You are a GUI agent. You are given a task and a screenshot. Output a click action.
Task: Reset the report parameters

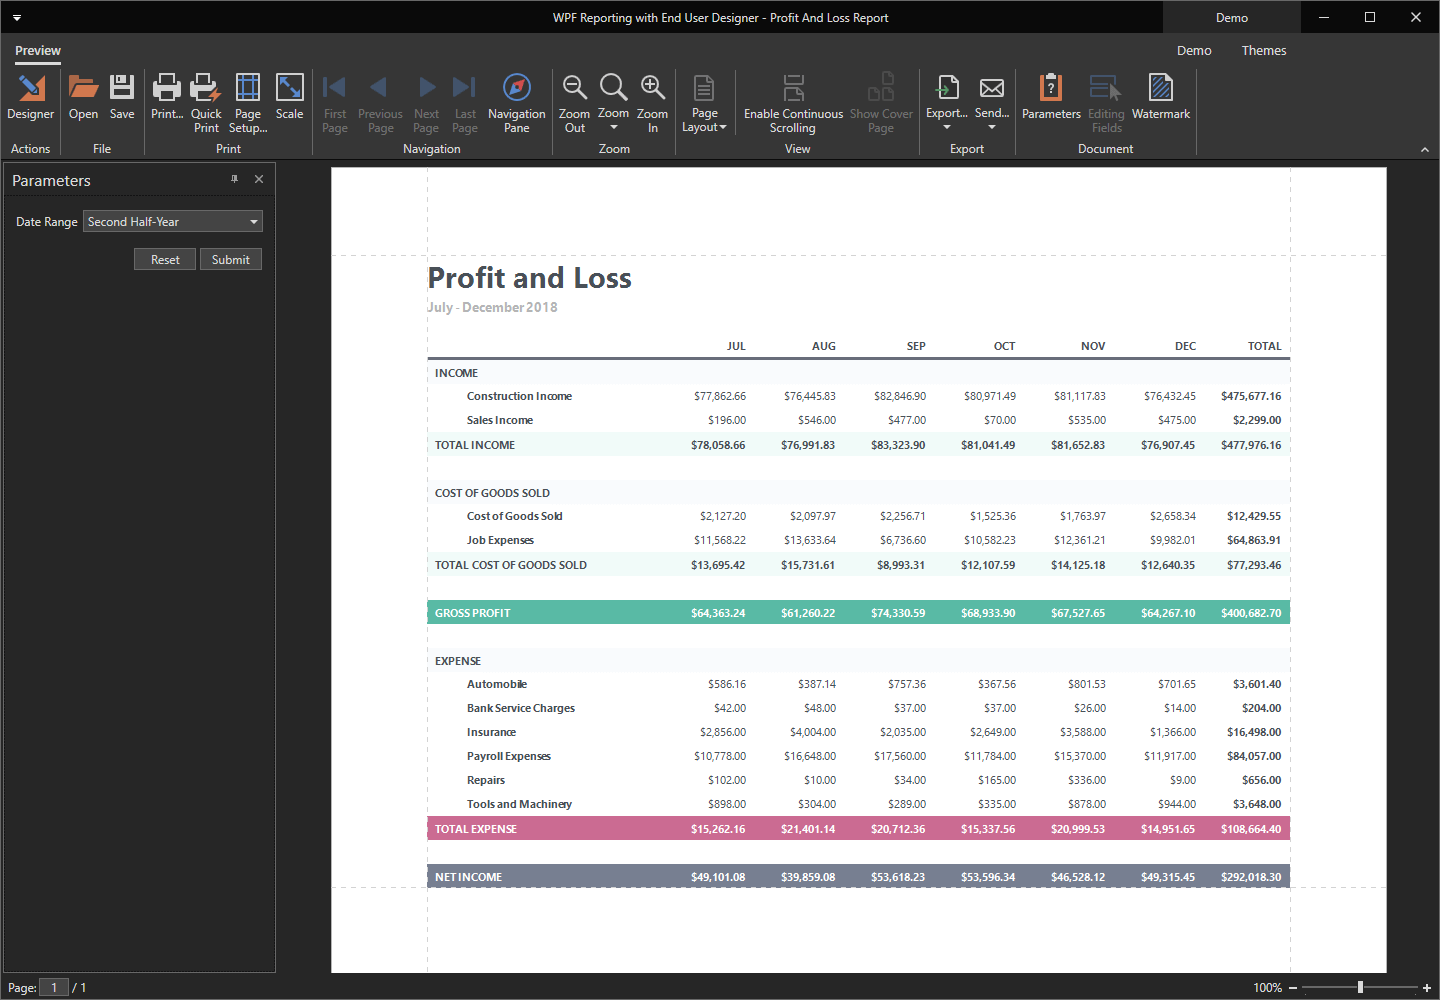point(164,258)
